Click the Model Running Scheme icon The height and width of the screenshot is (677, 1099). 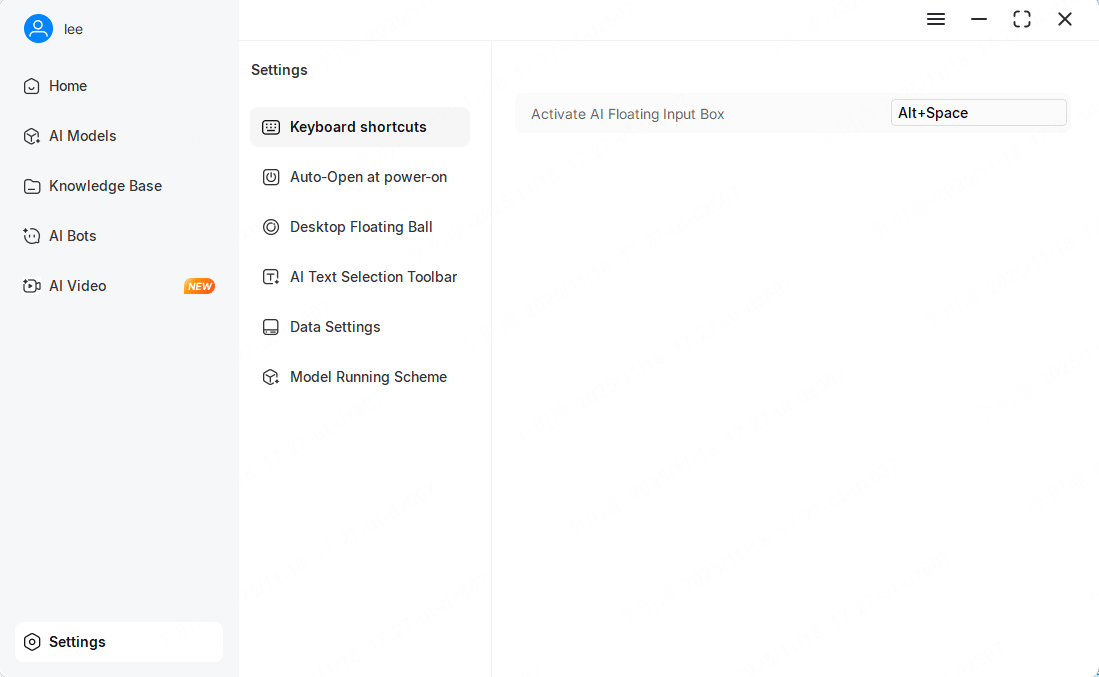pyautogui.click(x=271, y=377)
